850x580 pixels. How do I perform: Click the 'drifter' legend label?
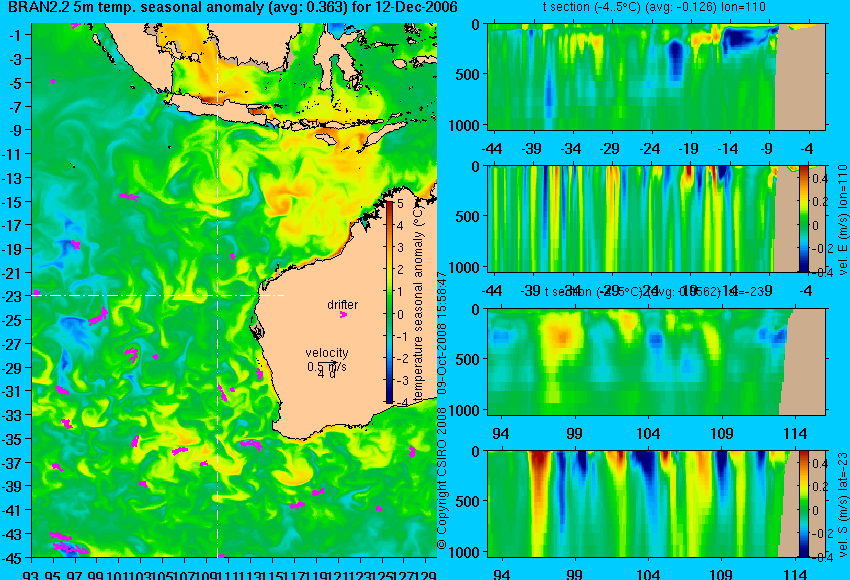point(343,305)
